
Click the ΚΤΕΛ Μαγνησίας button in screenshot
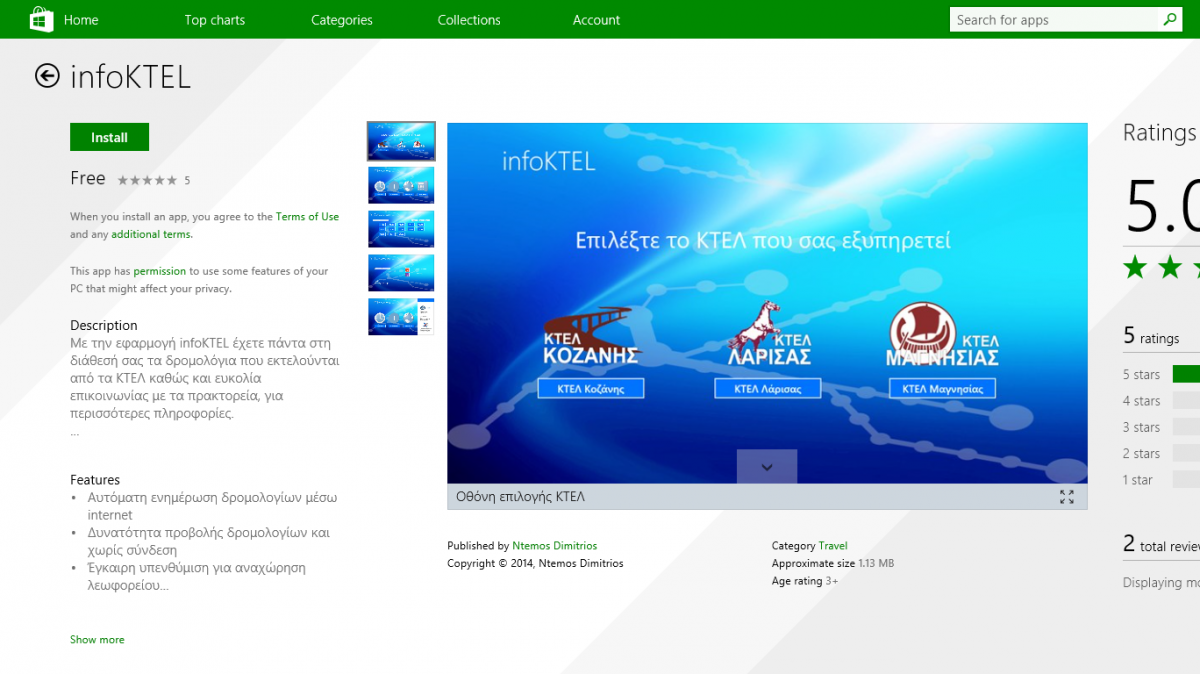click(942, 388)
